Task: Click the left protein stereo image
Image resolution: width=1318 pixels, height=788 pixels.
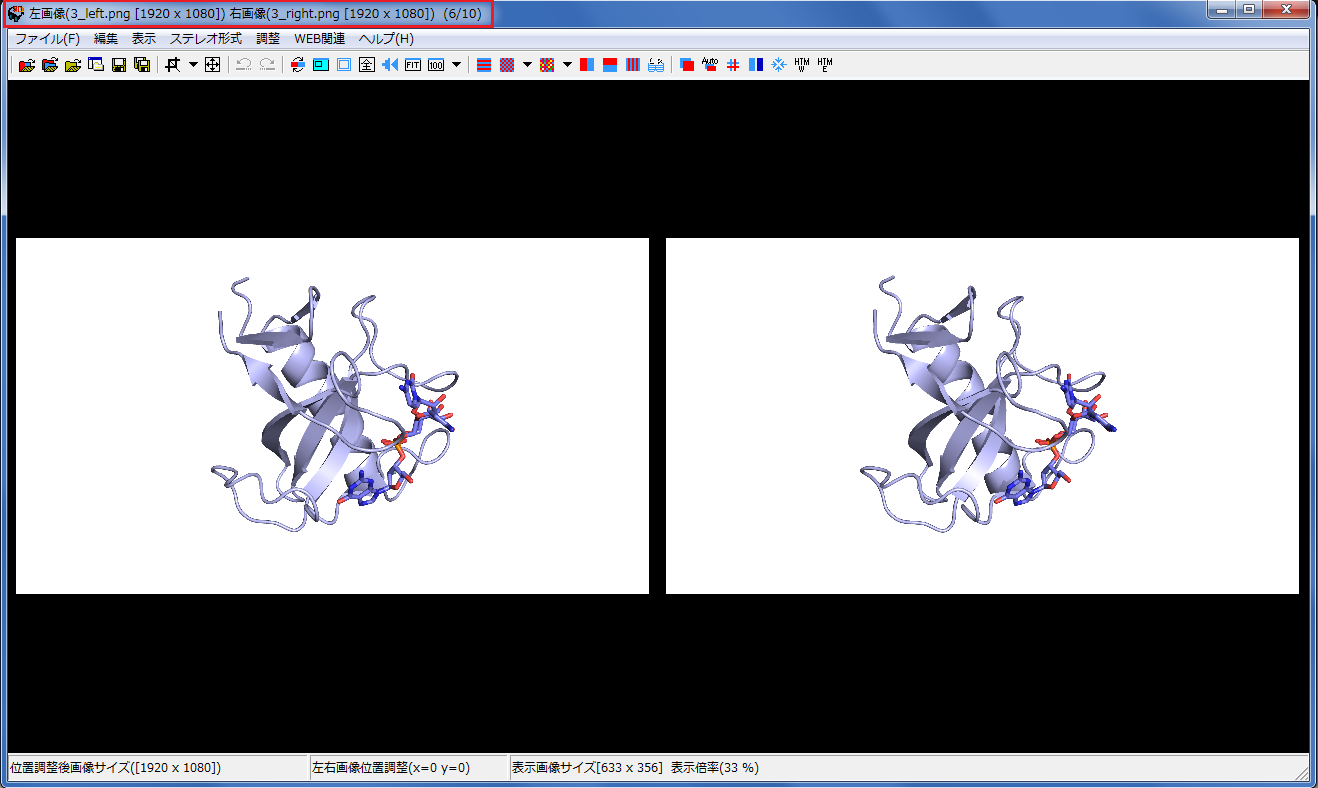Action: click(x=332, y=415)
